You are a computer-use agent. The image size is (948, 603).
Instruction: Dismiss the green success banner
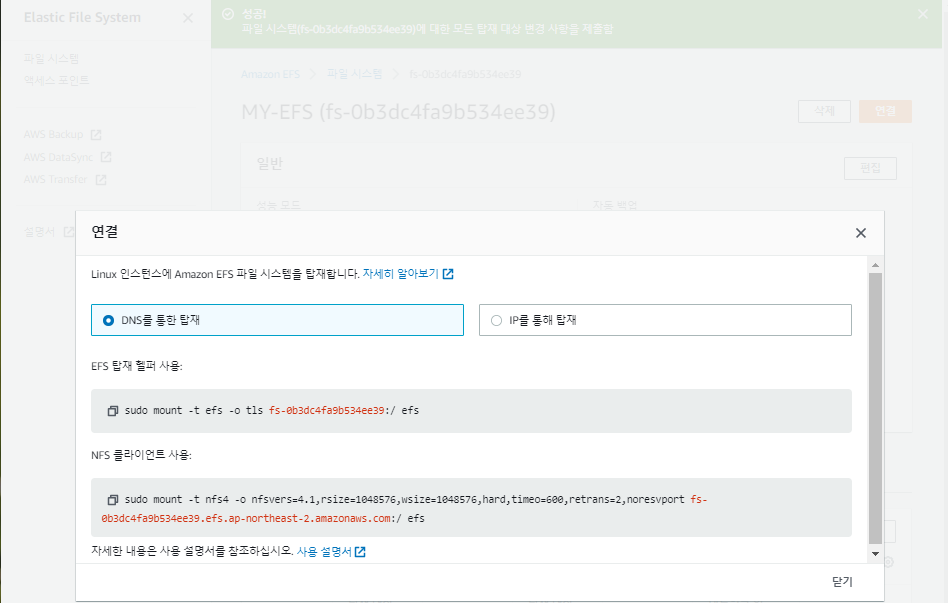click(x=923, y=14)
